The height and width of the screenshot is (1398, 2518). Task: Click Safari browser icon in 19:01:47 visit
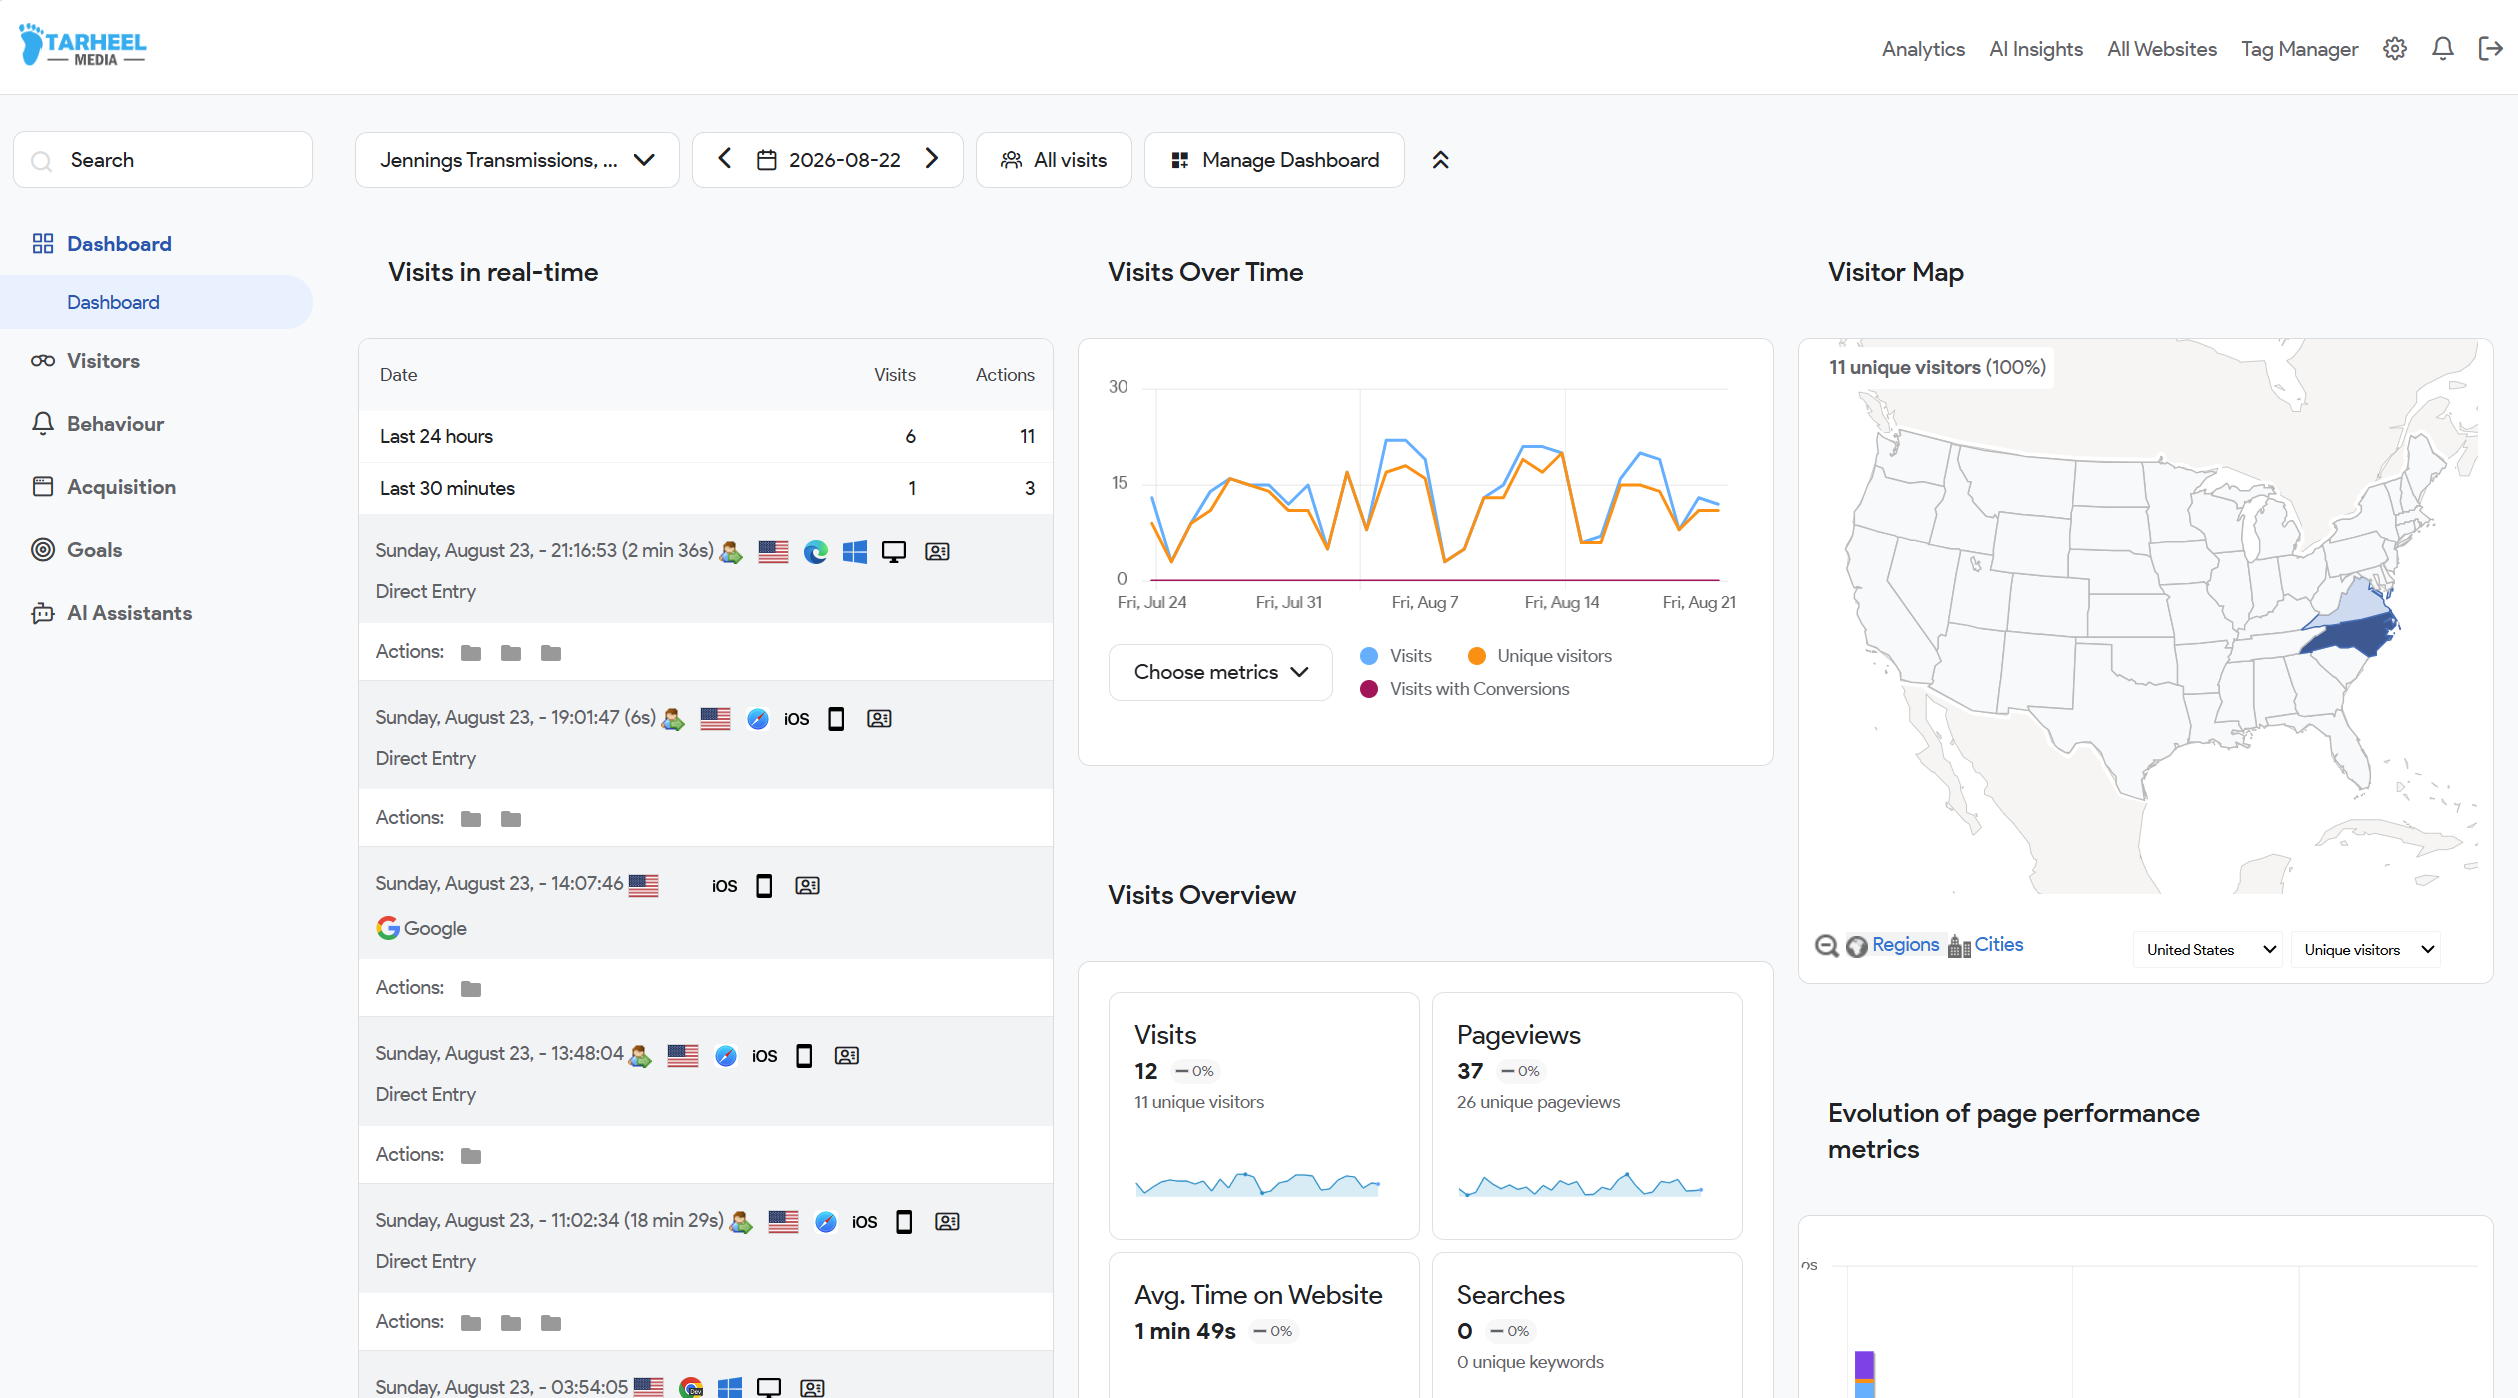coord(758,719)
